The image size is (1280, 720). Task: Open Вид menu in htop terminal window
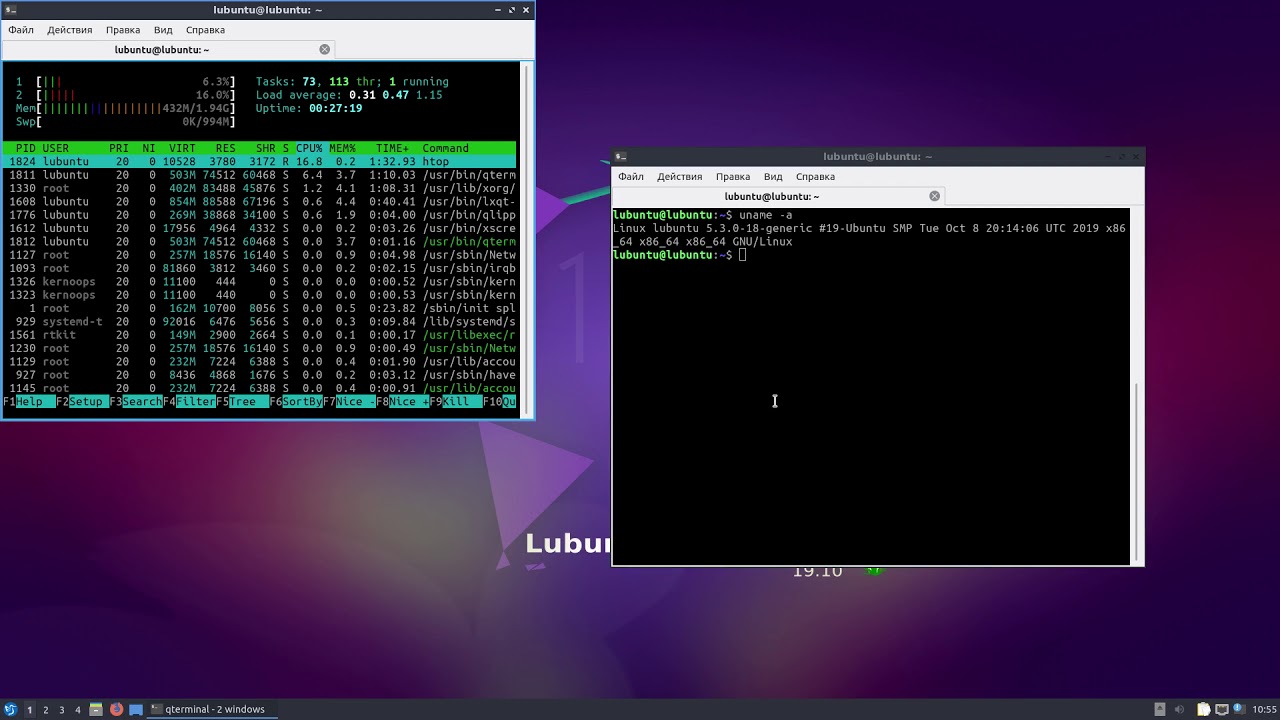click(x=163, y=30)
